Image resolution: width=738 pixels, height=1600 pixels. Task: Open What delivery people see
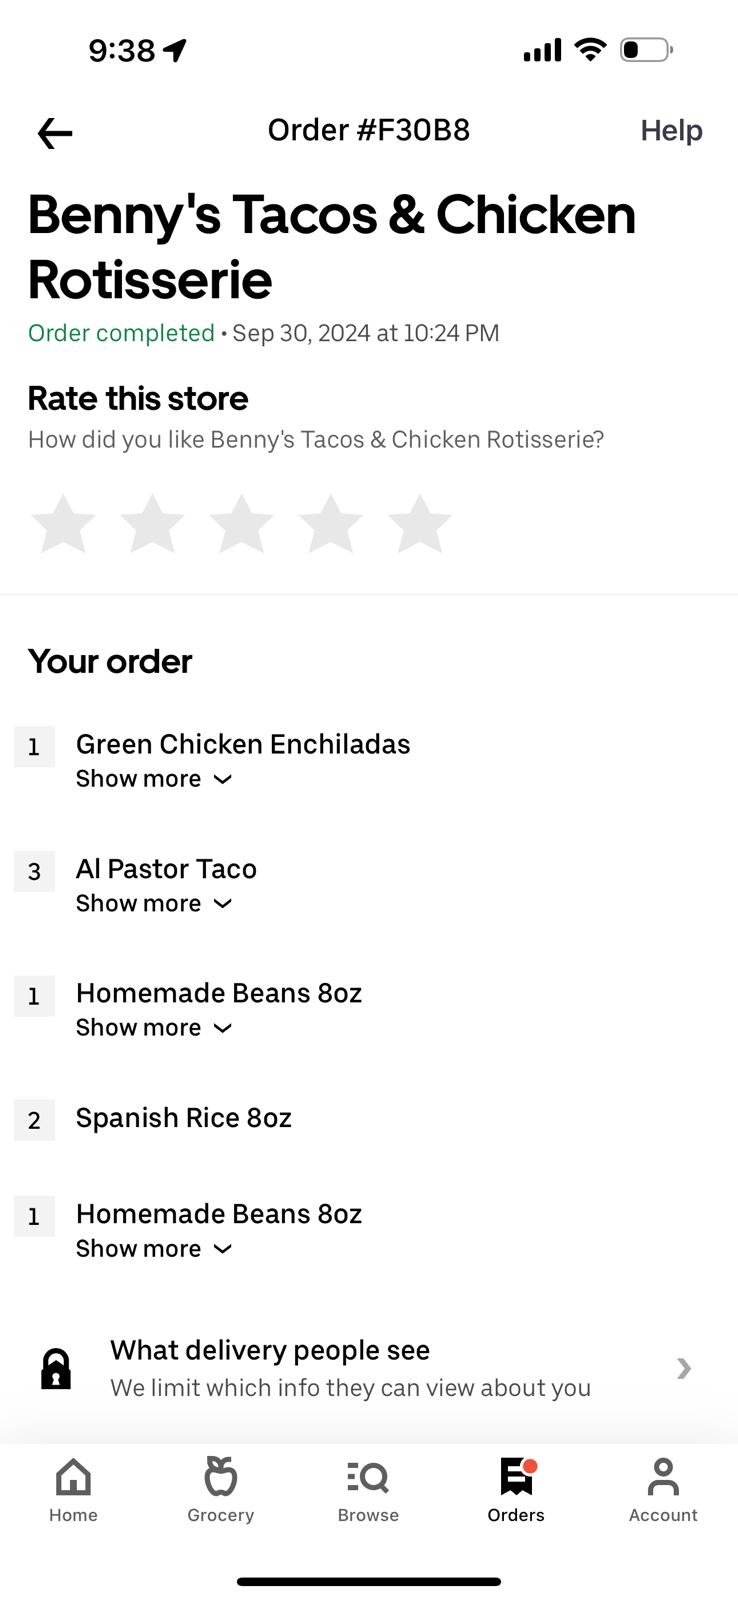pyautogui.click(x=350, y=1368)
